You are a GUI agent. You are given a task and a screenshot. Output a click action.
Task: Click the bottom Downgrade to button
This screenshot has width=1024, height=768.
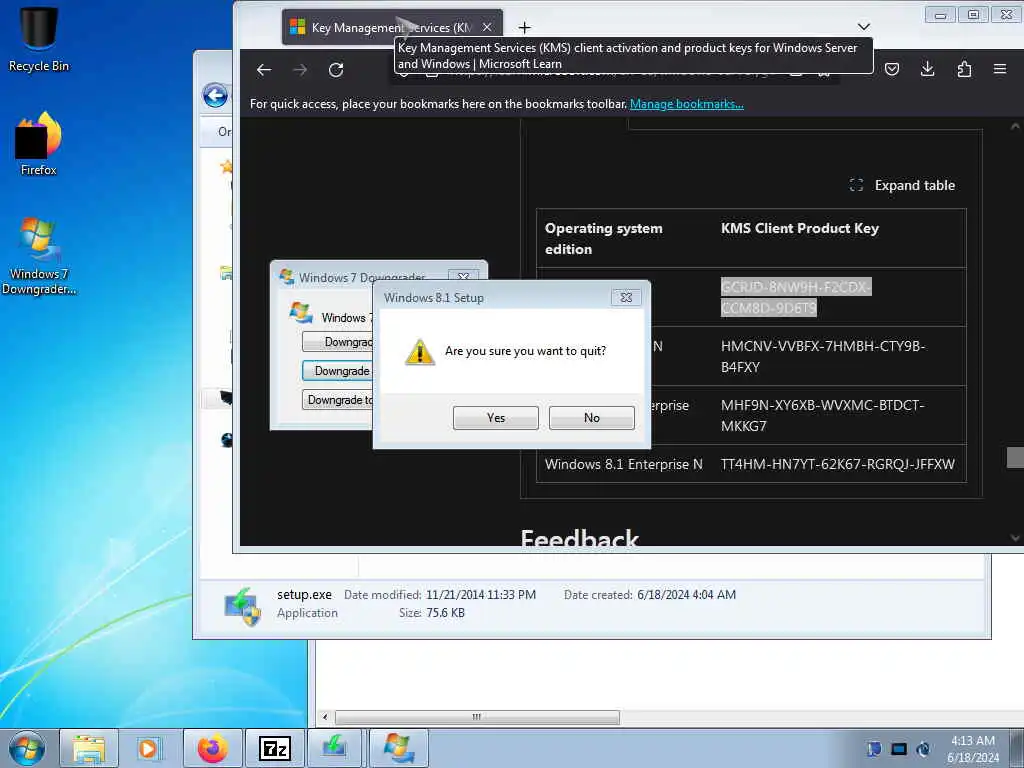tap(338, 400)
